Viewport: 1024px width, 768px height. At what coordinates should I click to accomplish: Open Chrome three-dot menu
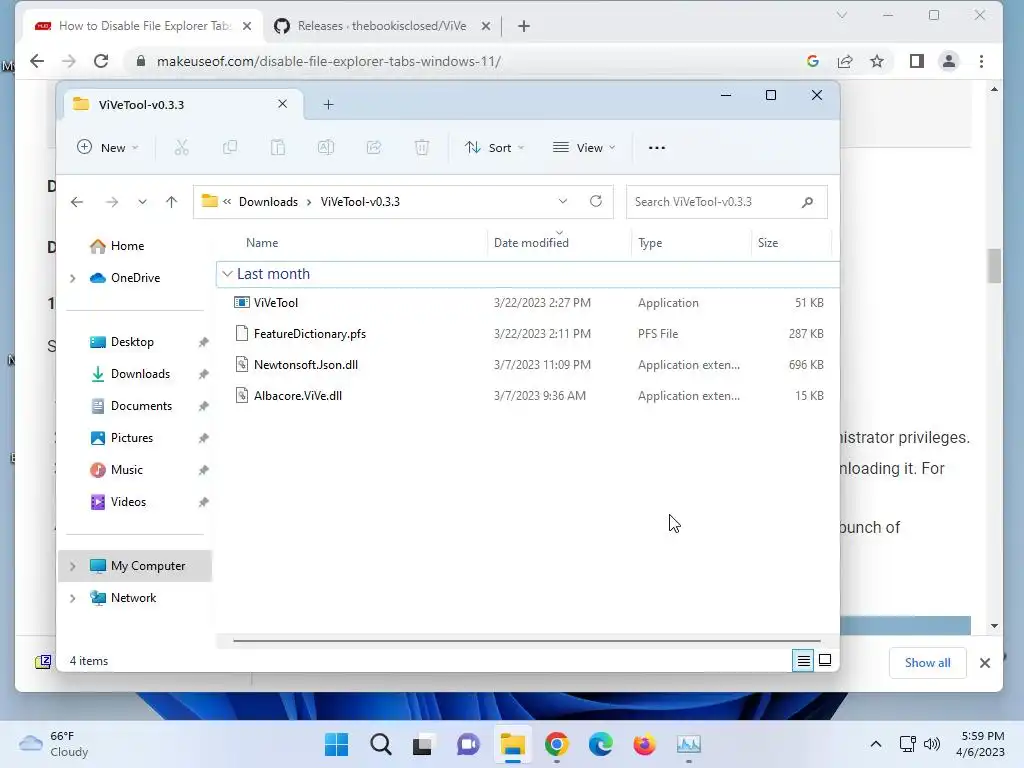(x=982, y=61)
